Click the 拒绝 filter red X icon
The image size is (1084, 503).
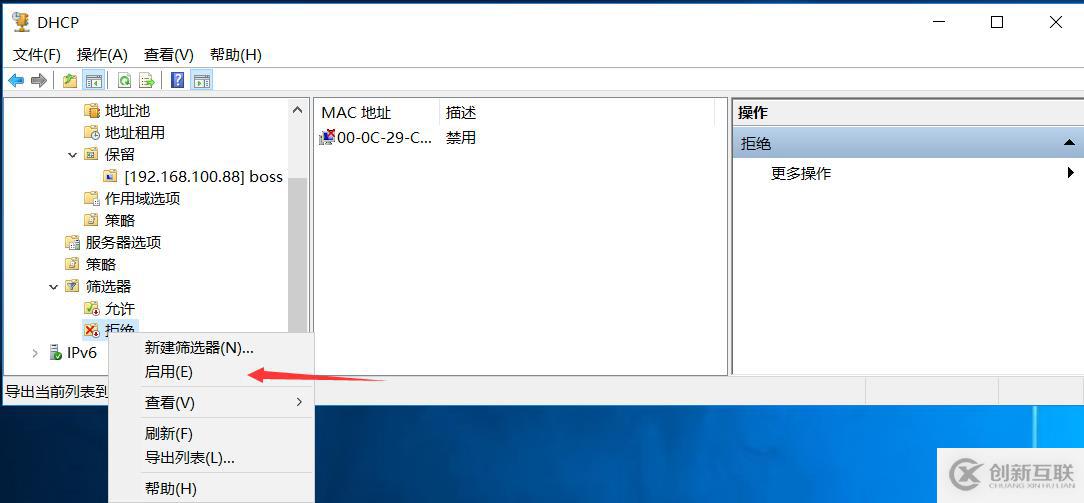coord(91,330)
